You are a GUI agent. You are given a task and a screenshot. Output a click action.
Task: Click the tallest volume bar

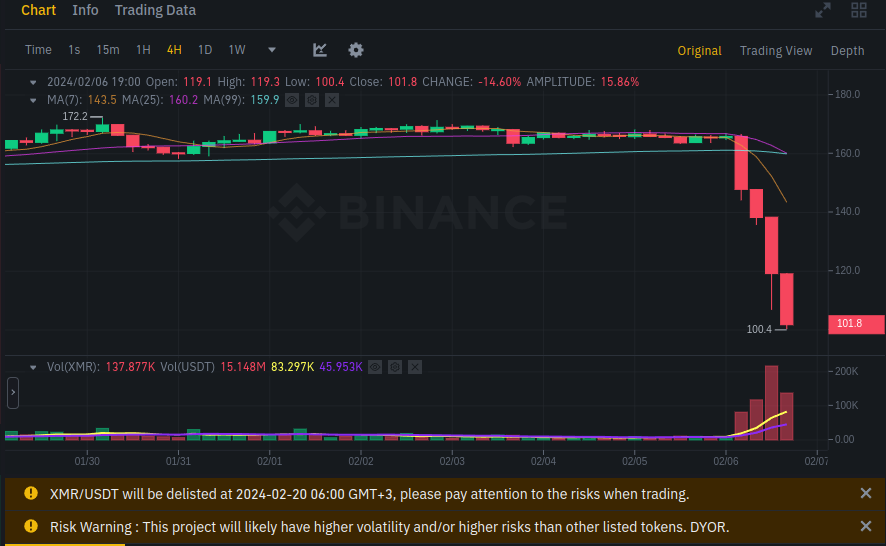pyautogui.click(x=771, y=402)
